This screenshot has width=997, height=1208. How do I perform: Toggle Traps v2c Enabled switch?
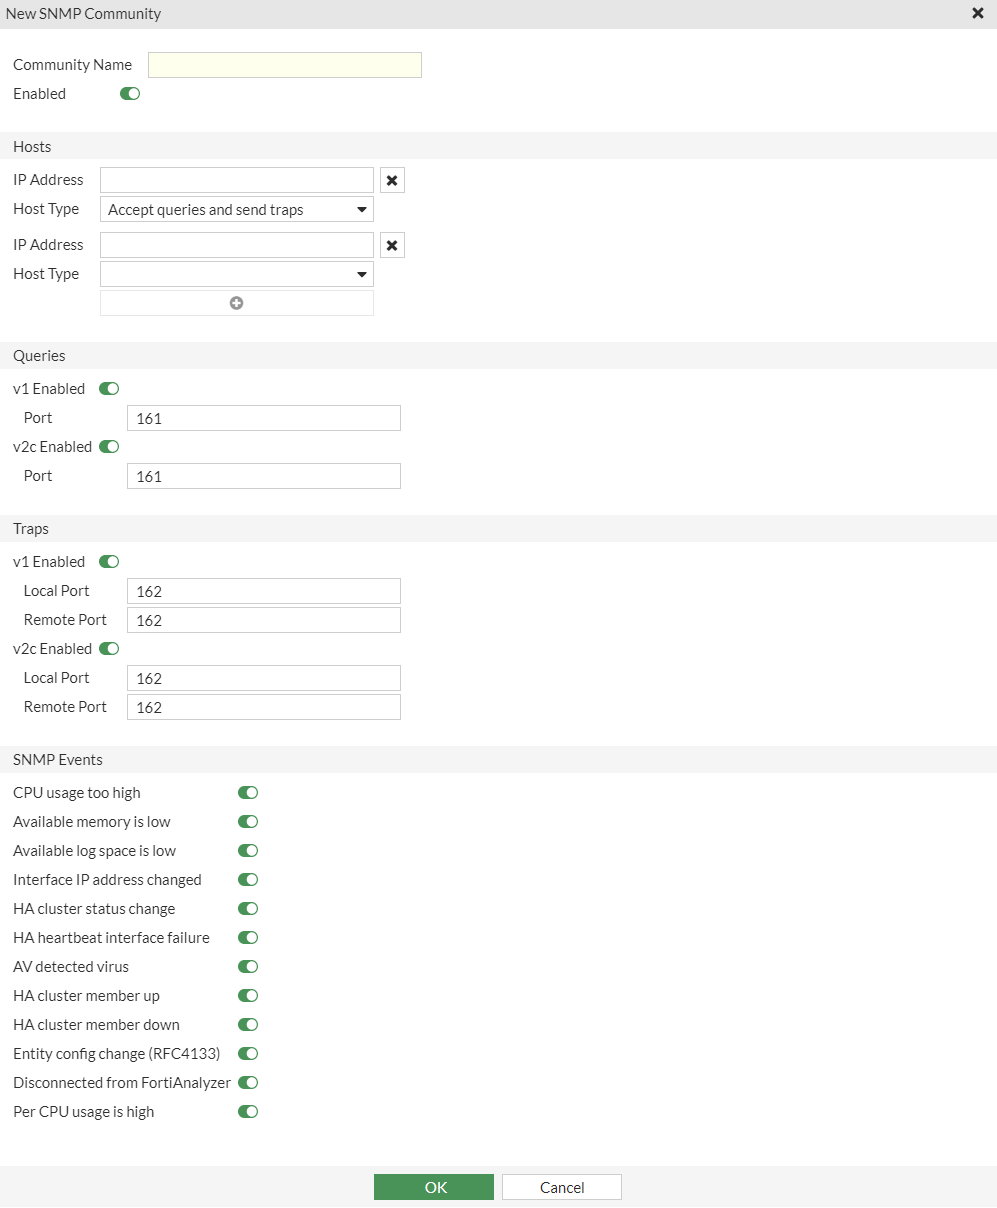pos(109,649)
